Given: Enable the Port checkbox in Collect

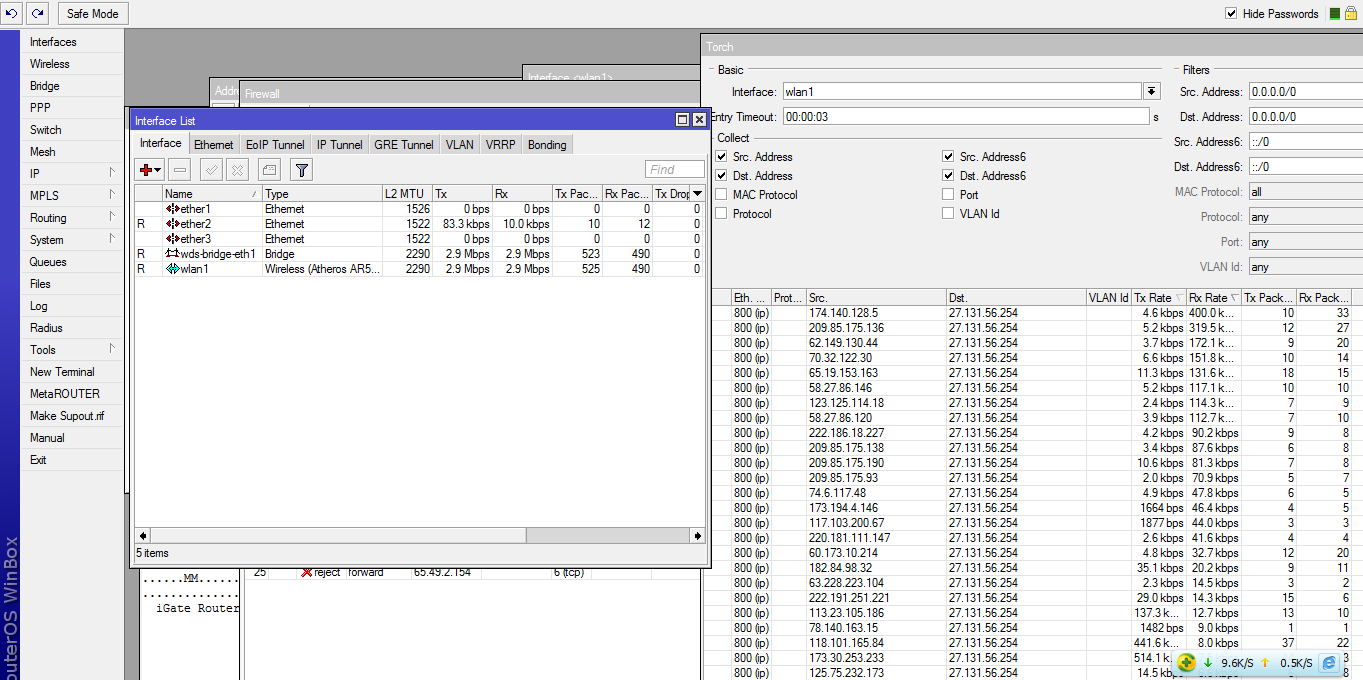Looking at the screenshot, I should tap(948, 195).
